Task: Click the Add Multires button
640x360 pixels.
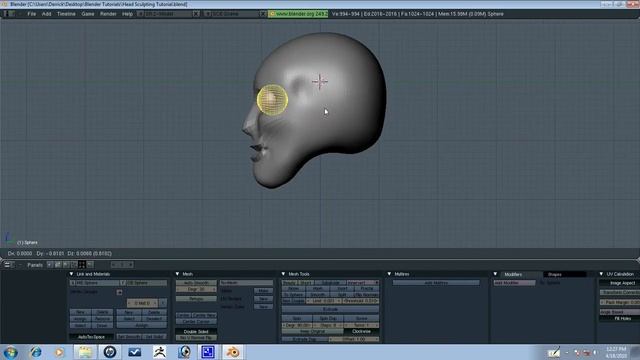Action: click(x=436, y=283)
